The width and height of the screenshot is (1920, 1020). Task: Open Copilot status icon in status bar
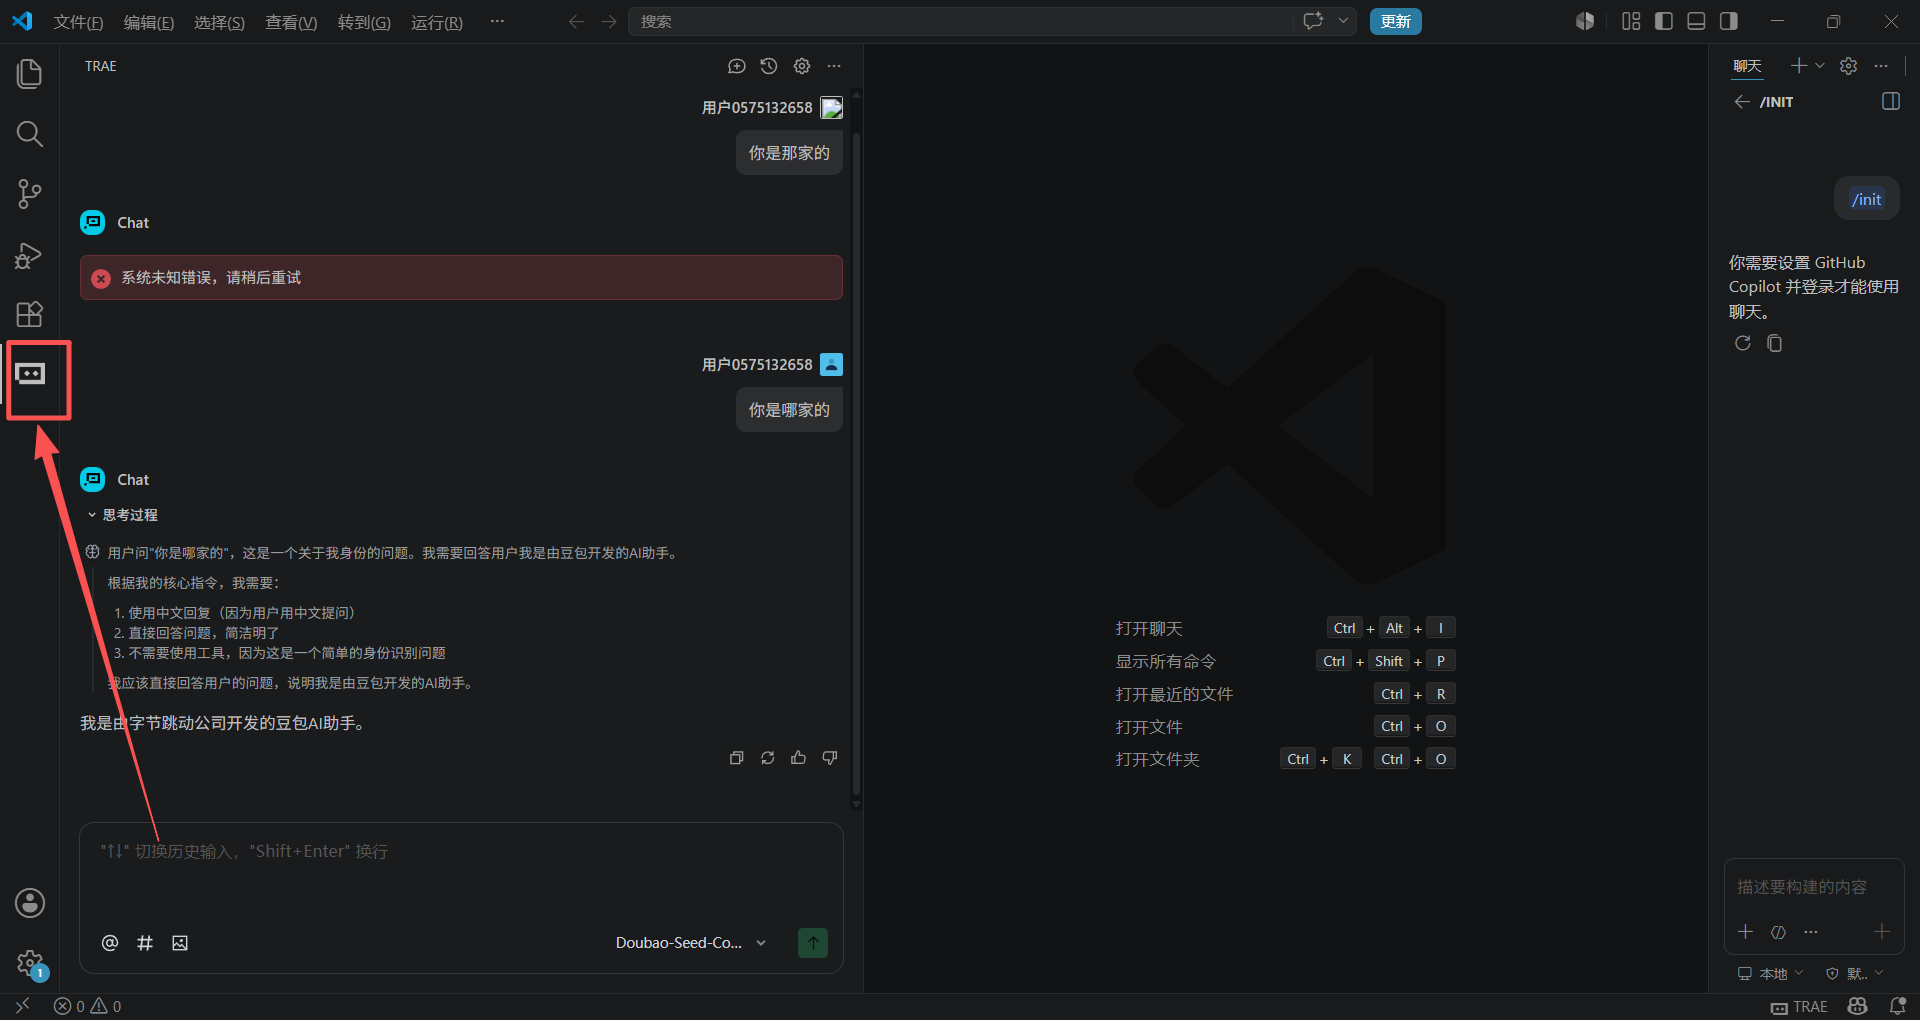[x=1858, y=1006]
